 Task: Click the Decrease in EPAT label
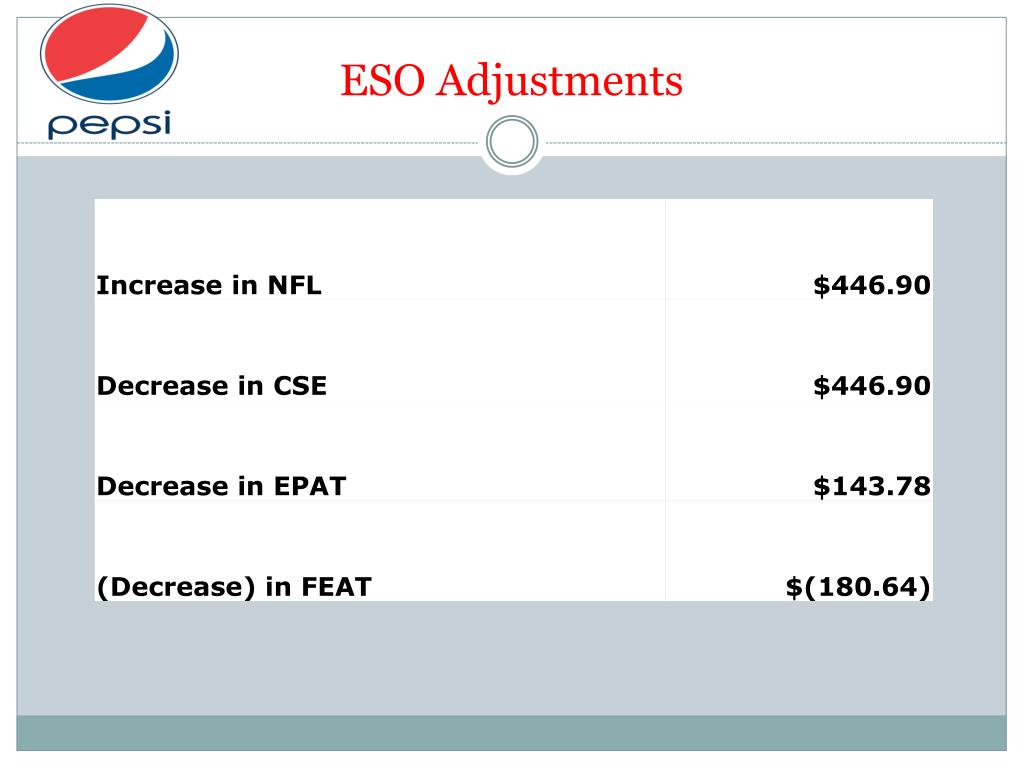pyautogui.click(x=221, y=487)
